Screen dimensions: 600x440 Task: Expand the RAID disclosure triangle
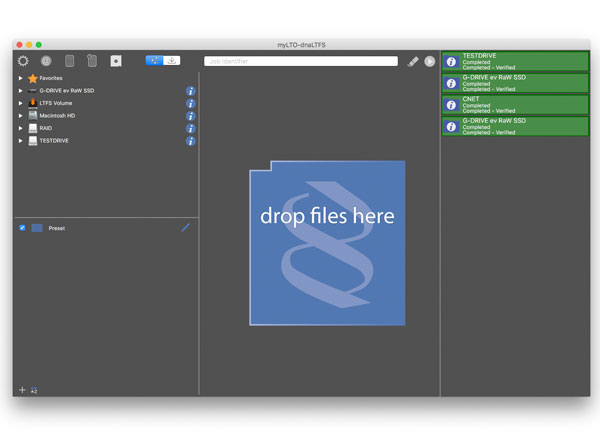pos(20,128)
